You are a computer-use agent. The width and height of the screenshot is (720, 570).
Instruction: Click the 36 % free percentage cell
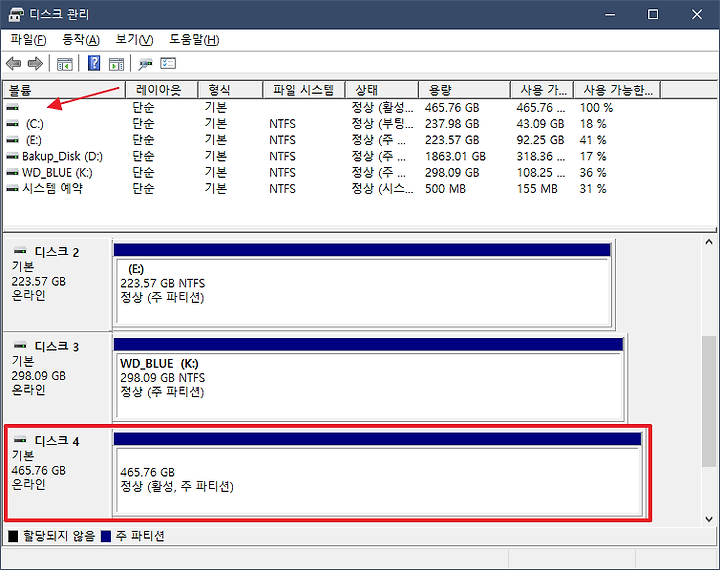593,173
